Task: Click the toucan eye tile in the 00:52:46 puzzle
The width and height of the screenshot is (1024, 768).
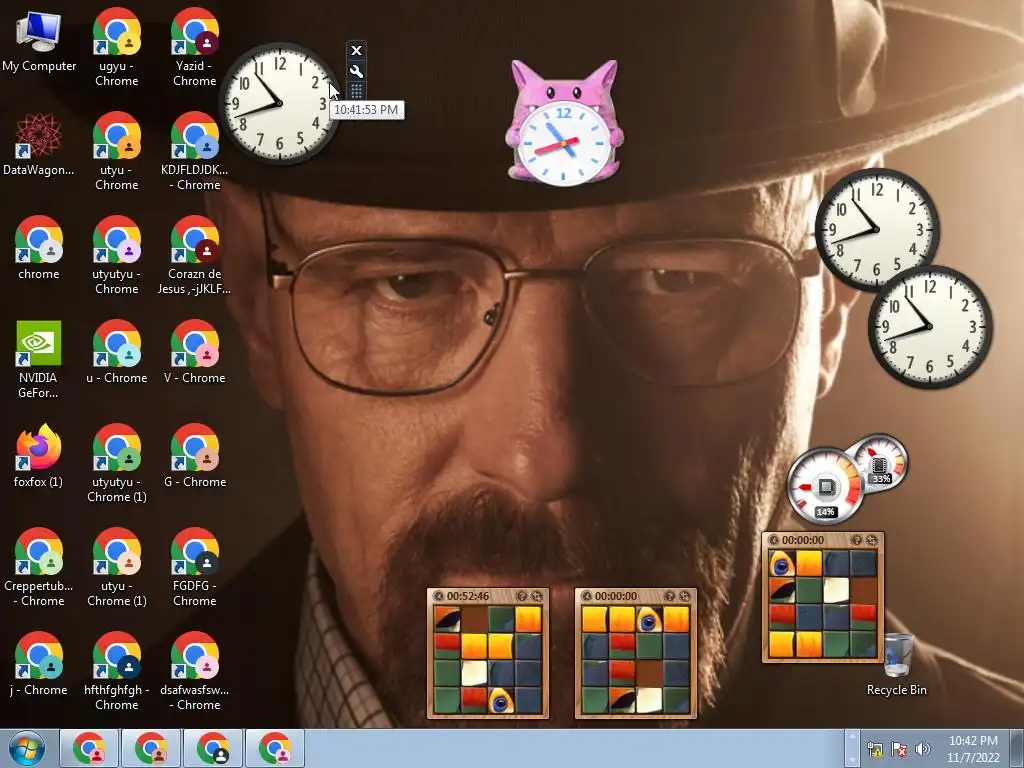Action: tap(501, 701)
